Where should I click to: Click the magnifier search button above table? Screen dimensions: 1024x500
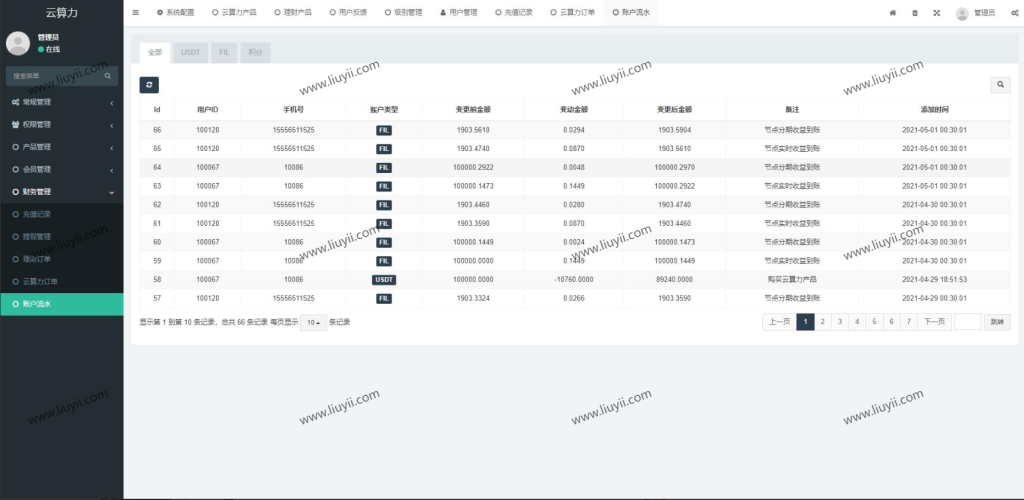point(1000,85)
